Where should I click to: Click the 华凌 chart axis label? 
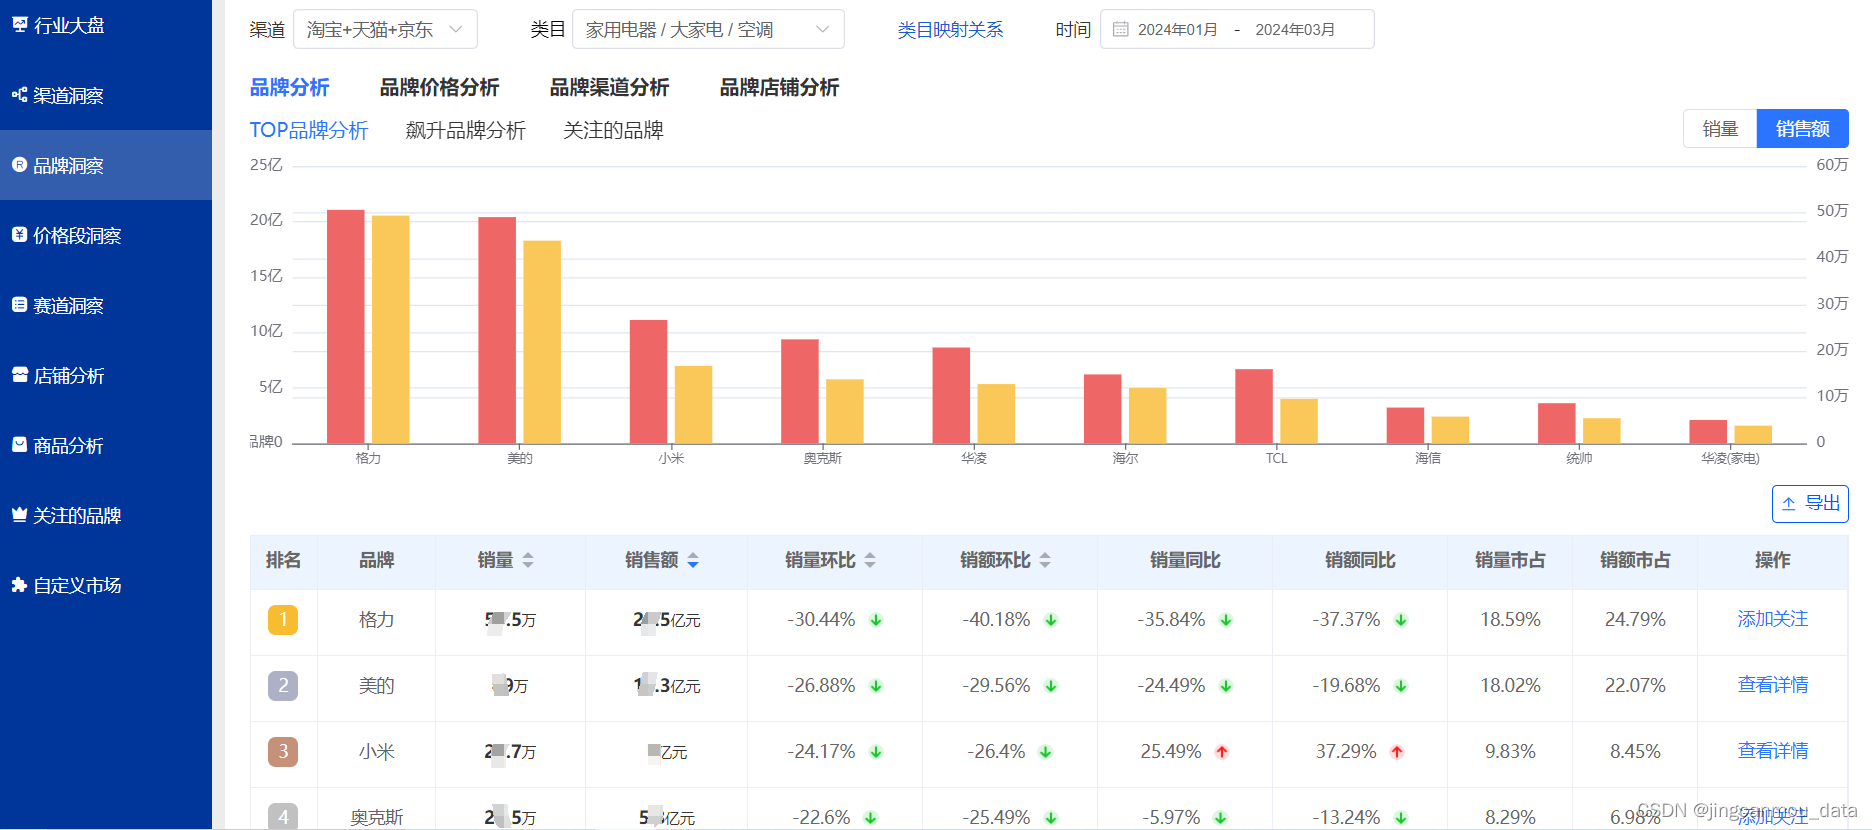[x=974, y=458]
